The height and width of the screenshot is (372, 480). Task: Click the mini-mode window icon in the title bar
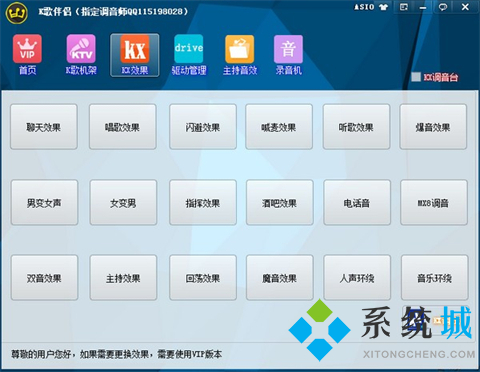pyautogui.click(x=404, y=7)
